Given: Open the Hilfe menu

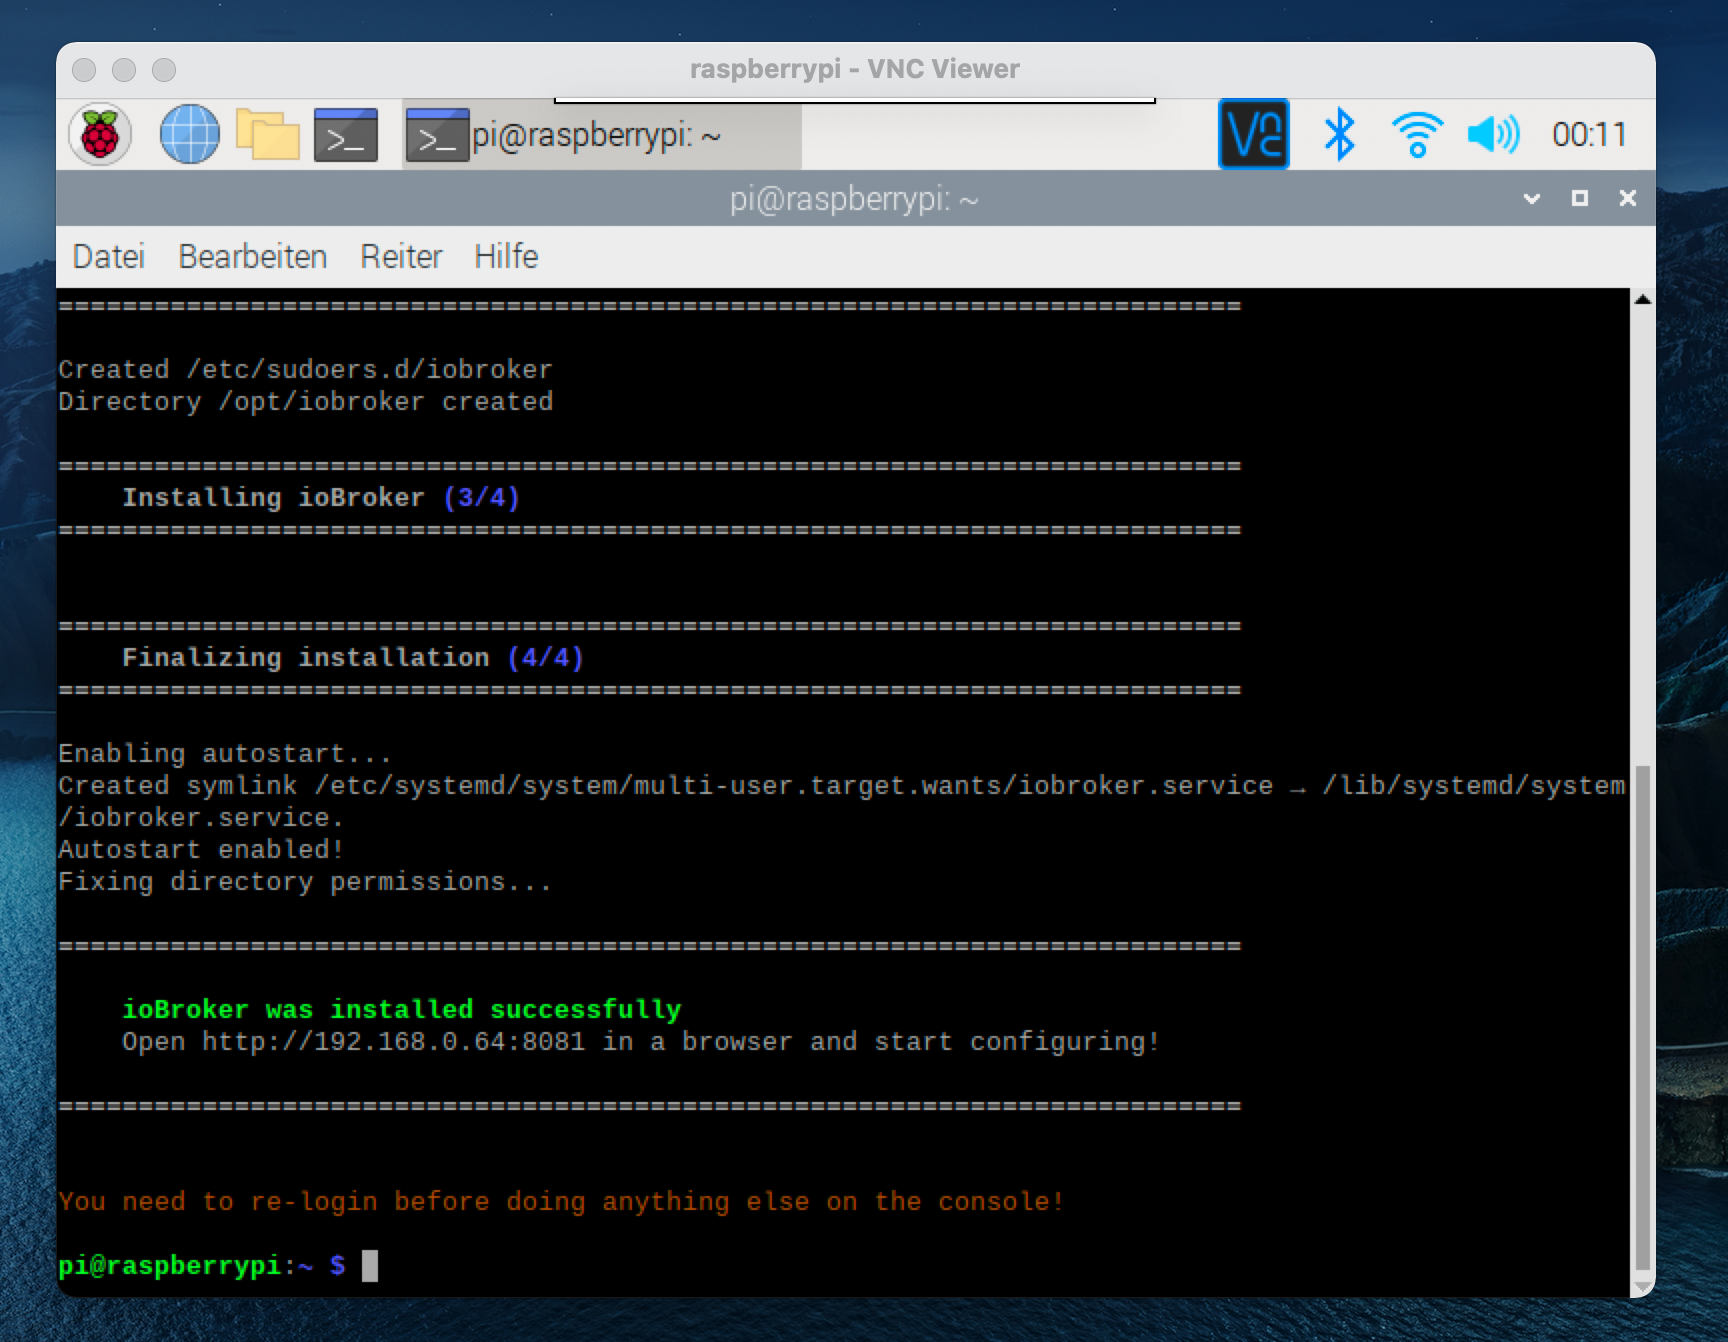Looking at the screenshot, I should [x=506, y=257].
